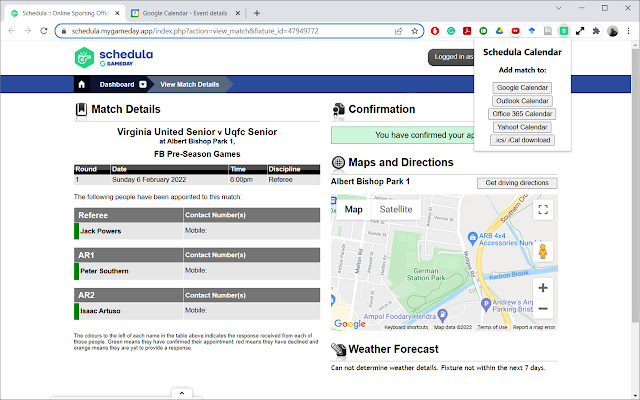Click the Virginia United Senior v Uqfc Senior title
This screenshot has height=400, width=640.
tap(197, 132)
